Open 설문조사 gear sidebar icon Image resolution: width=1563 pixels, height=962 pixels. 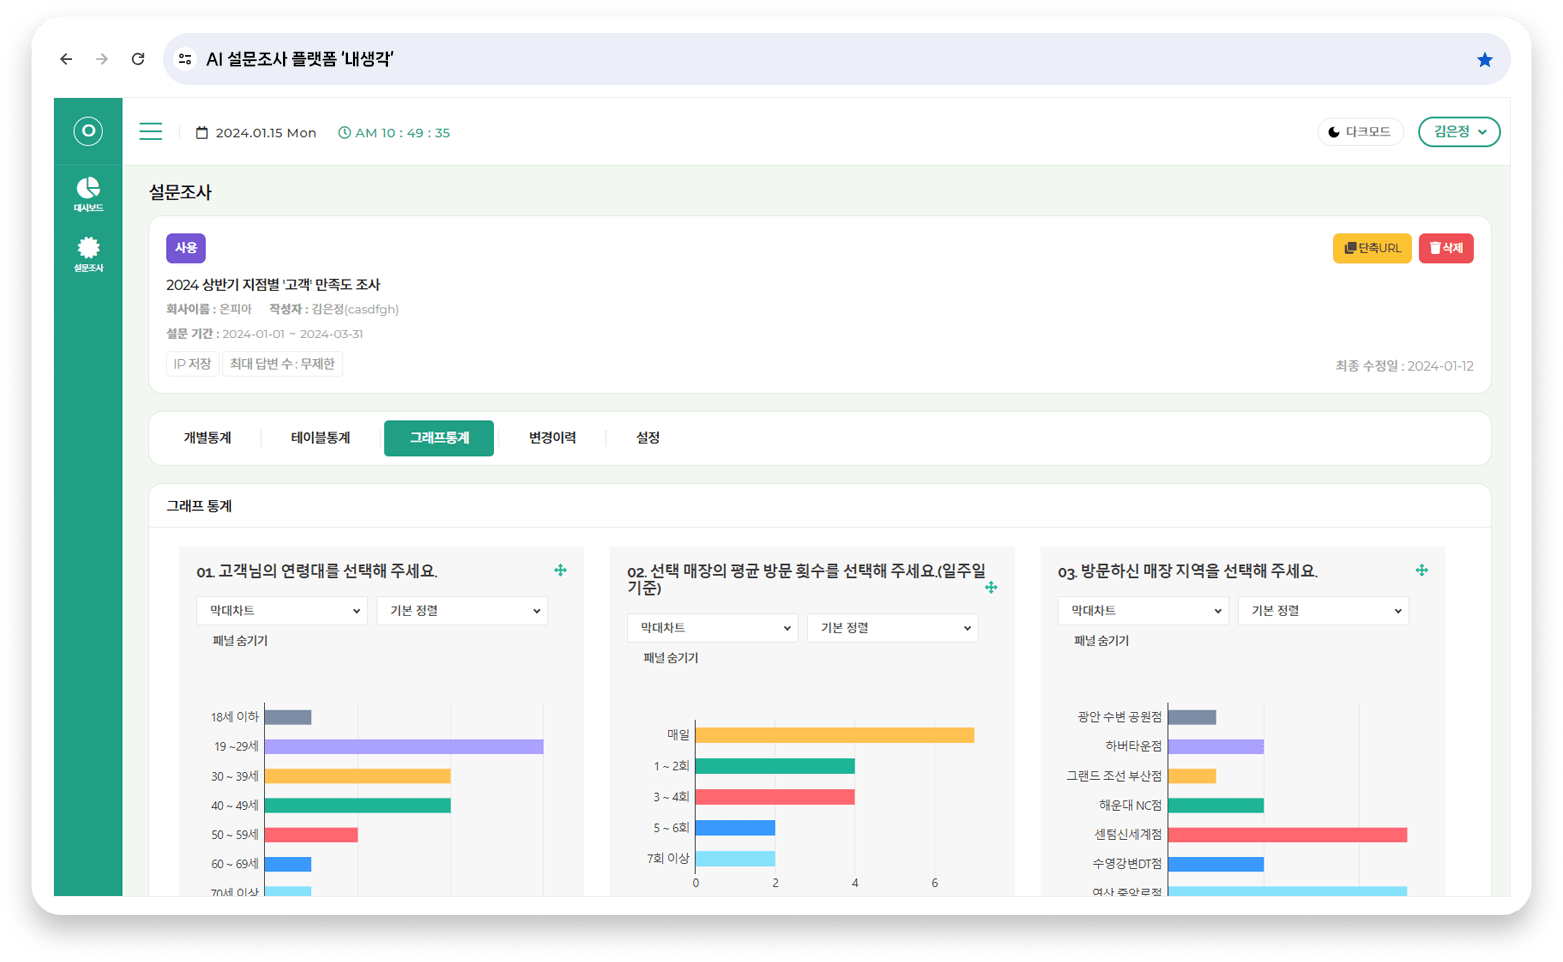(88, 254)
